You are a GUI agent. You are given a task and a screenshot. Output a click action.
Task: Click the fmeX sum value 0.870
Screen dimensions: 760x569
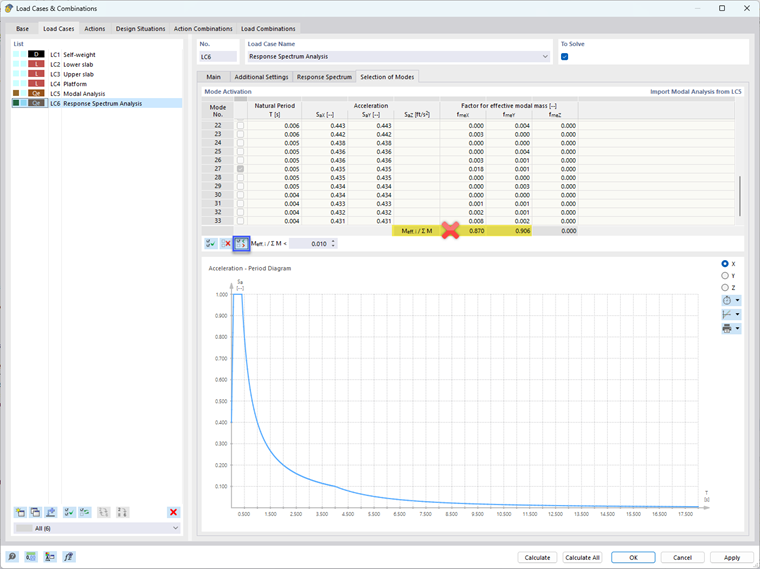click(476, 231)
